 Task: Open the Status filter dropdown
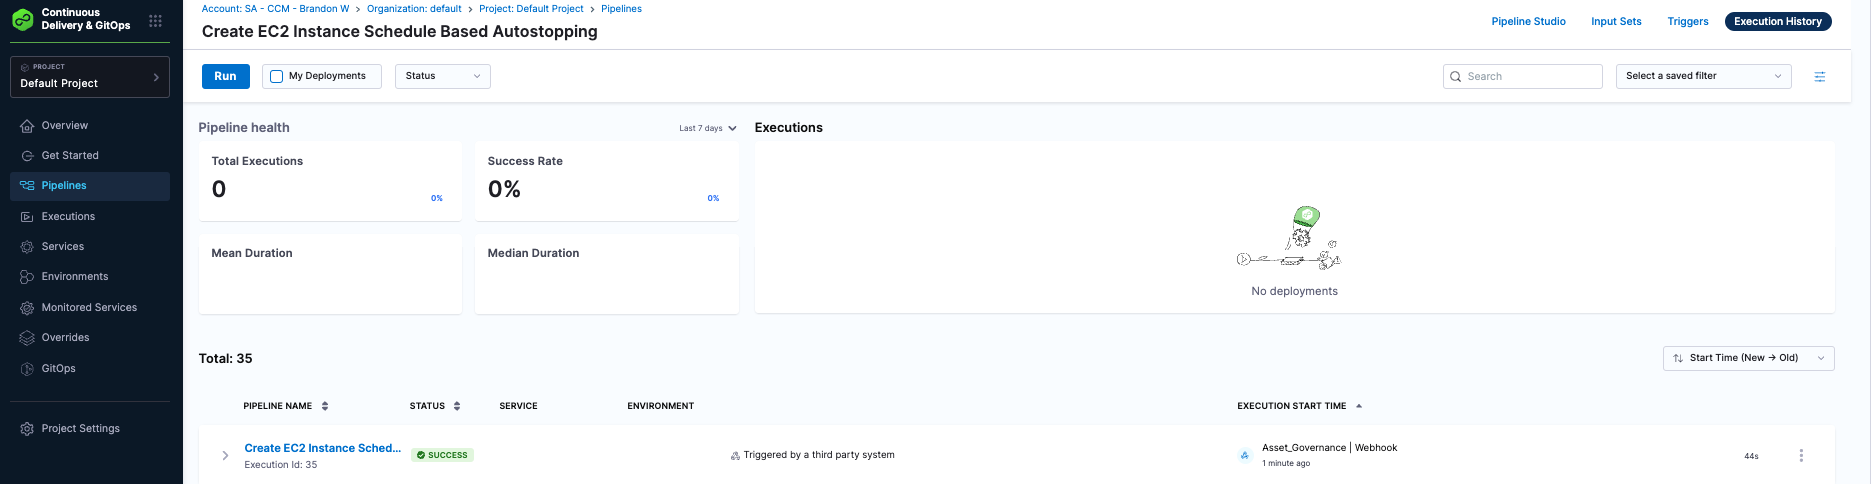coord(442,77)
